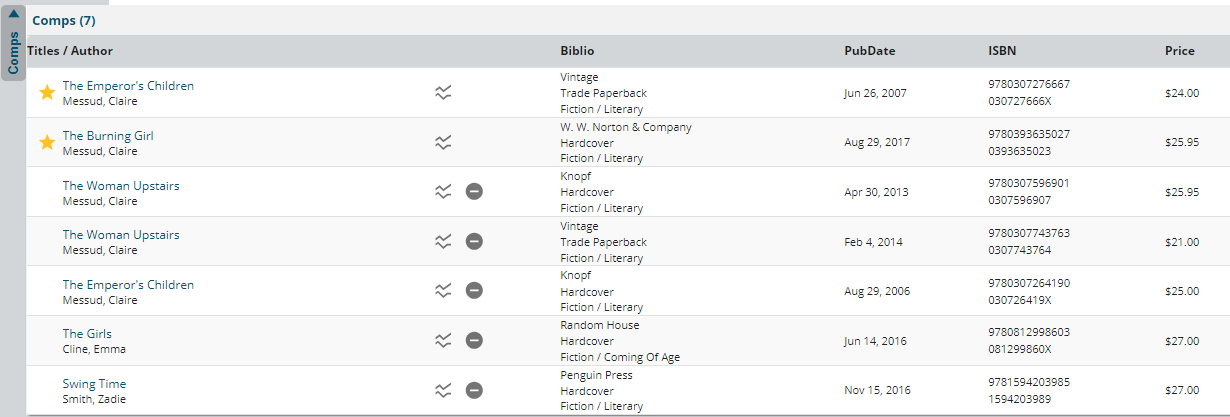1230x417 pixels.
Task: Click compare icon on first Emperor's Children row
Action: 444,93
